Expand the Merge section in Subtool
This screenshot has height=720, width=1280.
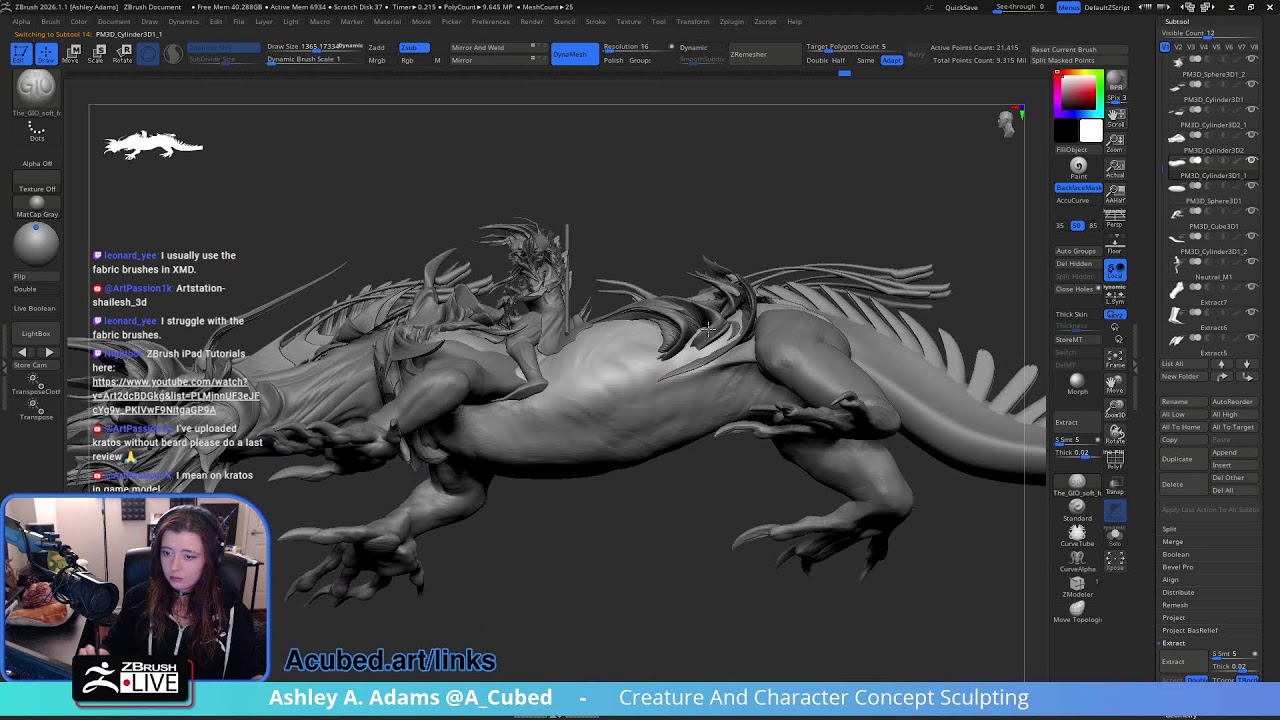(x=1172, y=542)
